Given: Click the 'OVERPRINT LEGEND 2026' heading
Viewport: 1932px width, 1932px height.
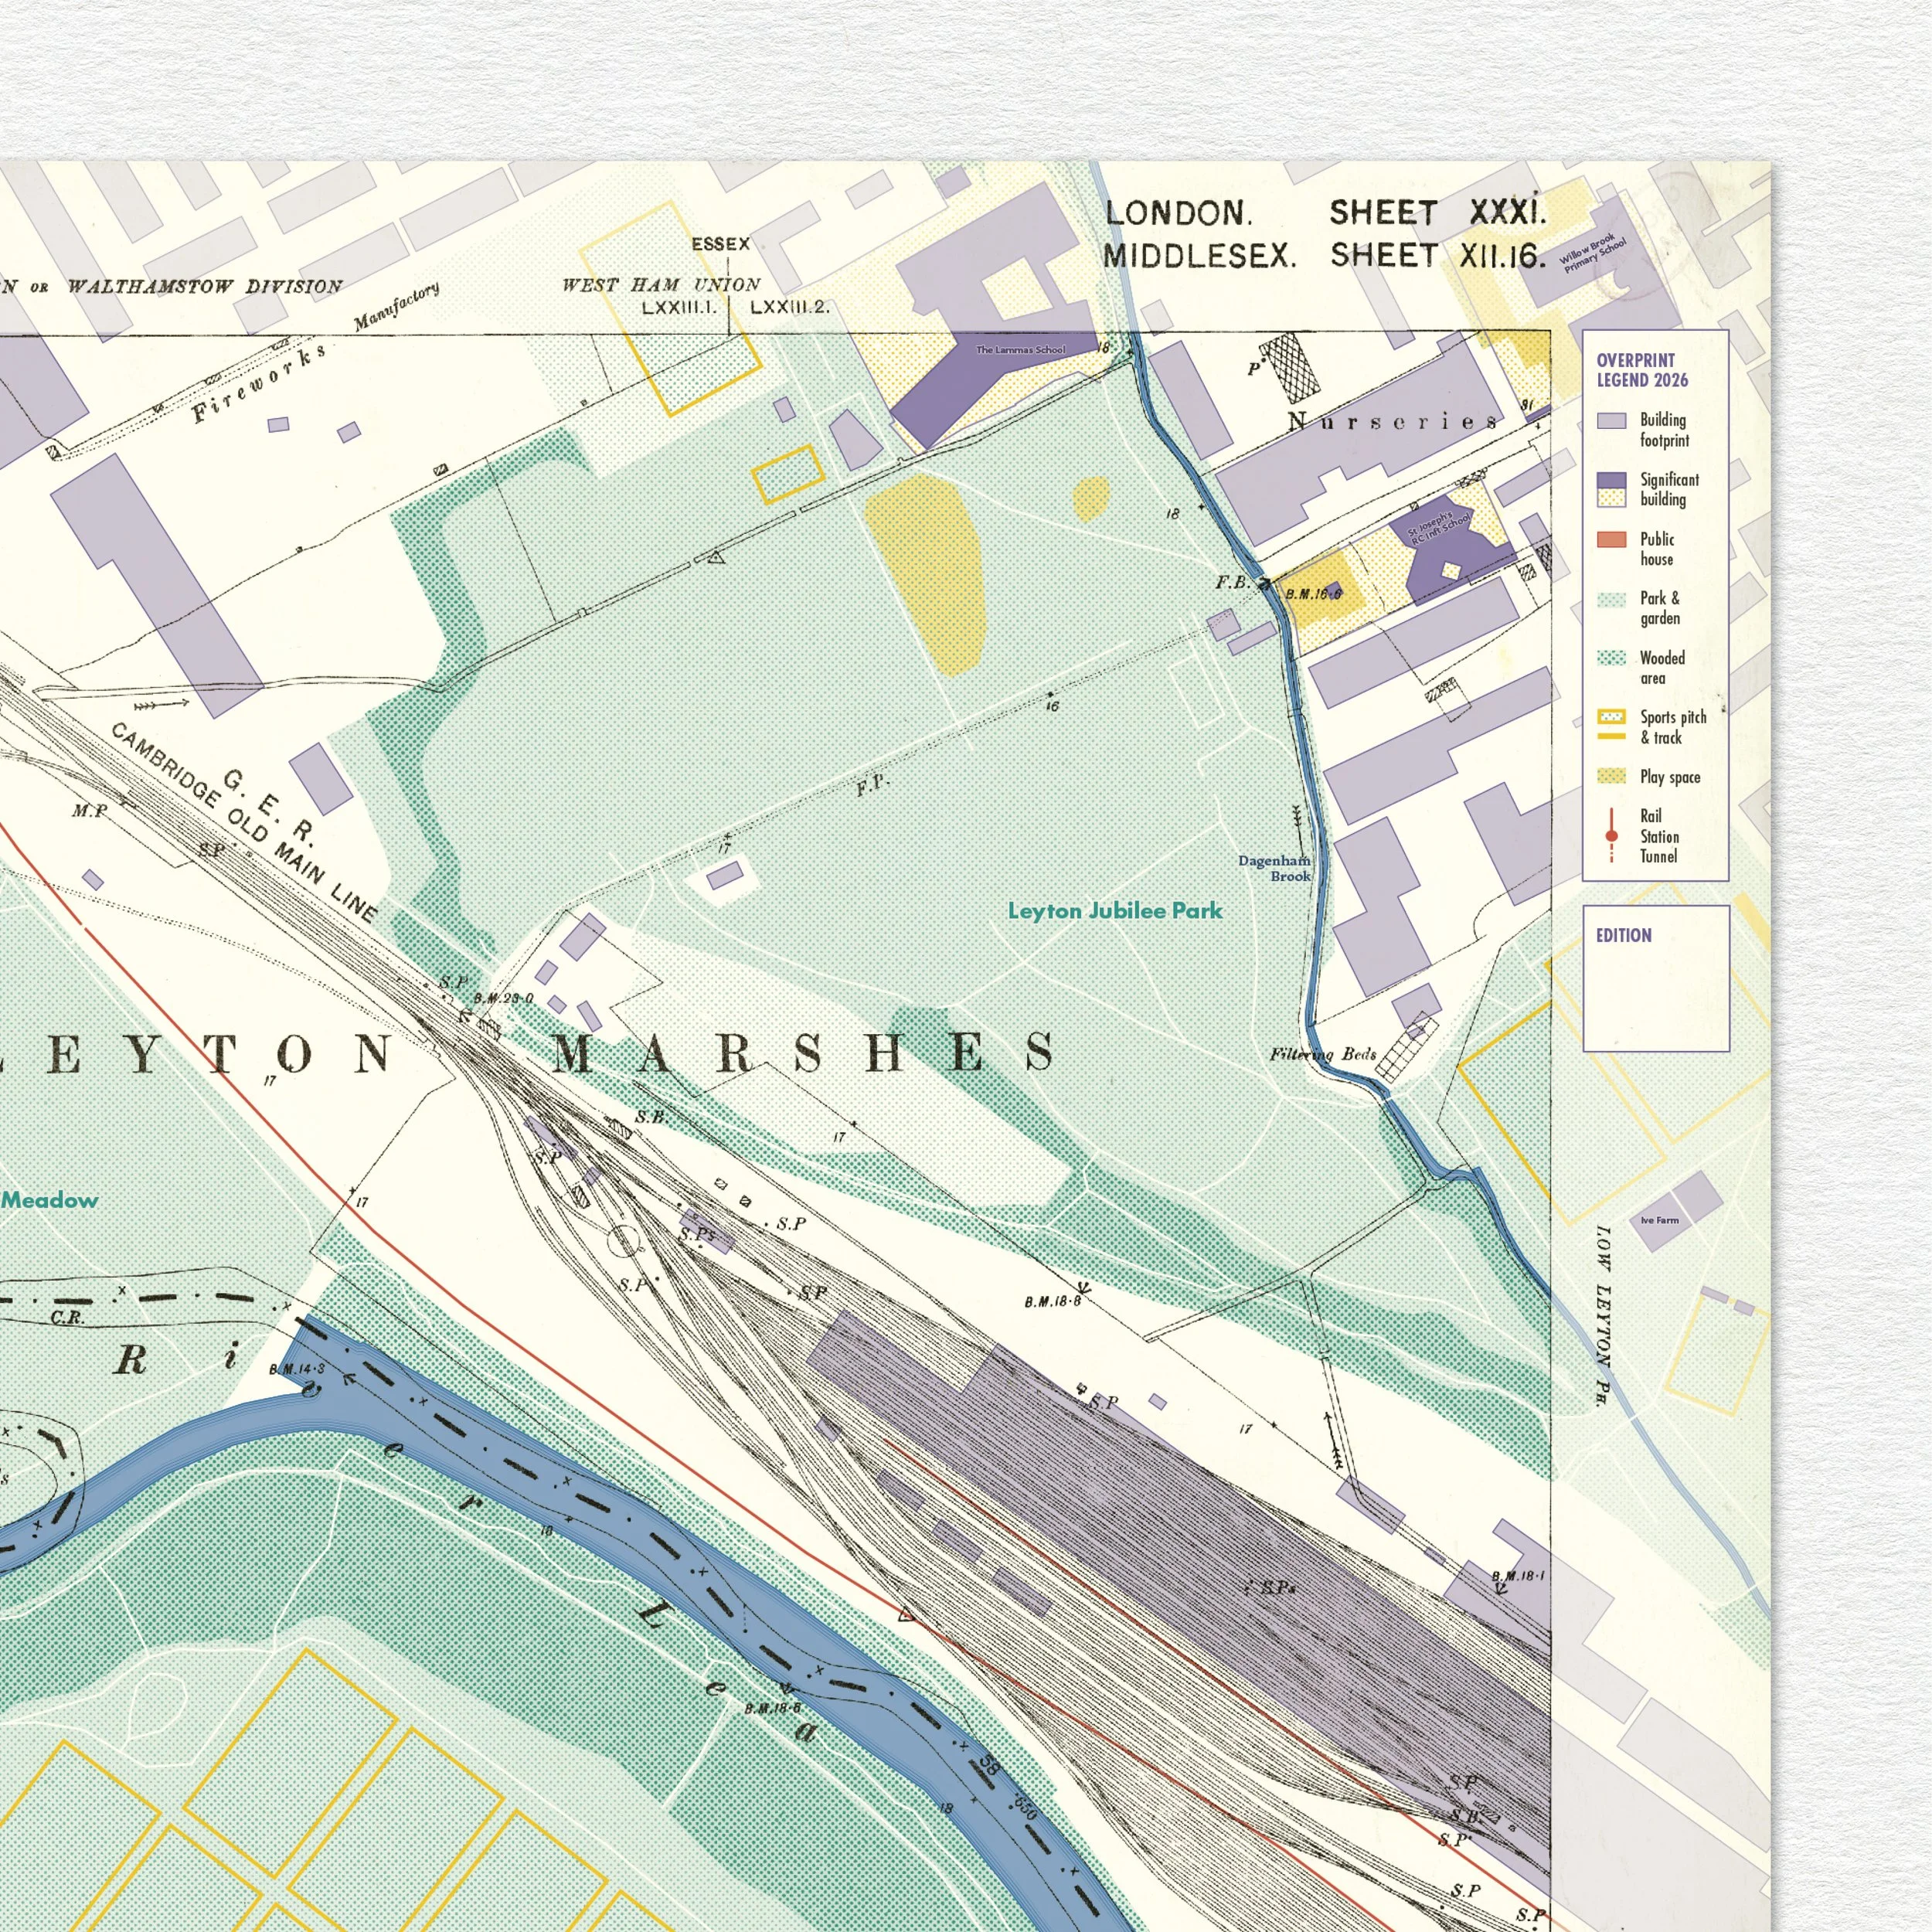Looking at the screenshot, I should [1642, 370].
